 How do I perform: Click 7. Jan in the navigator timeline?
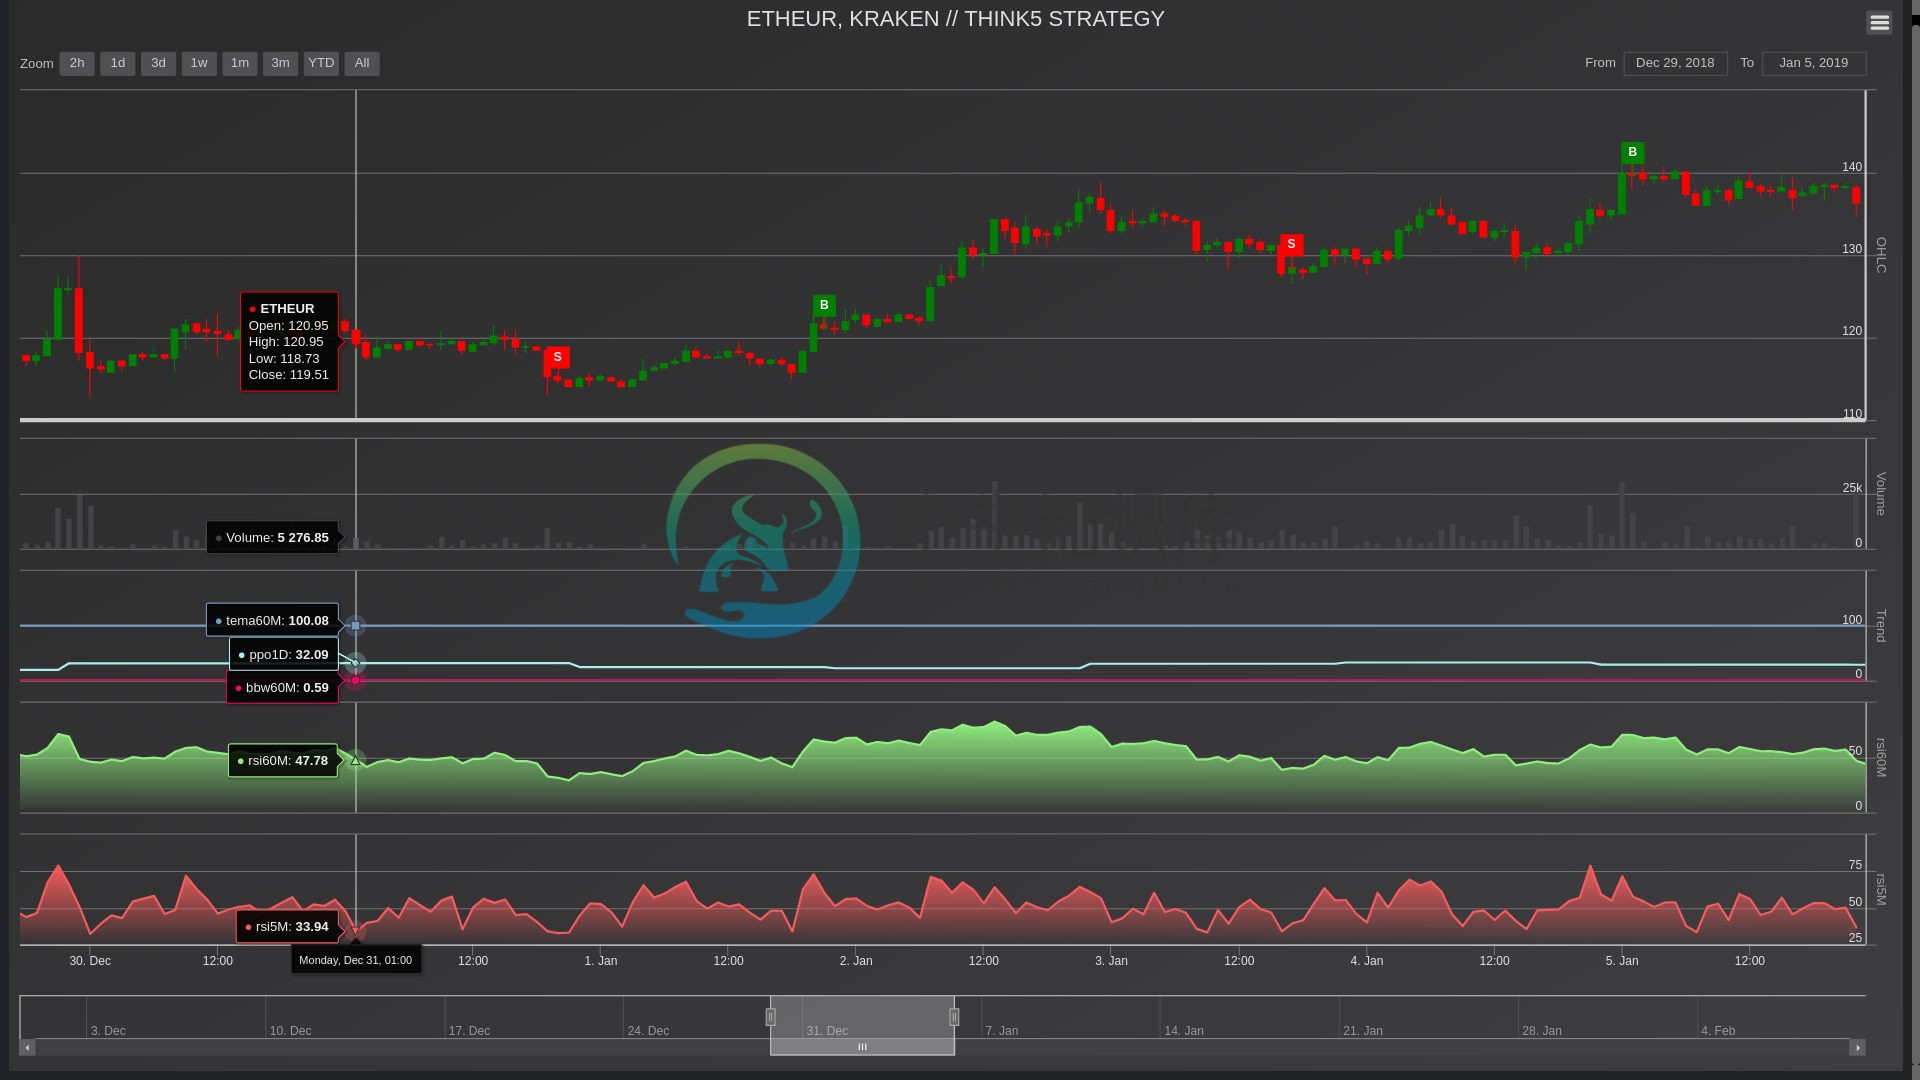[1002, 1031]
